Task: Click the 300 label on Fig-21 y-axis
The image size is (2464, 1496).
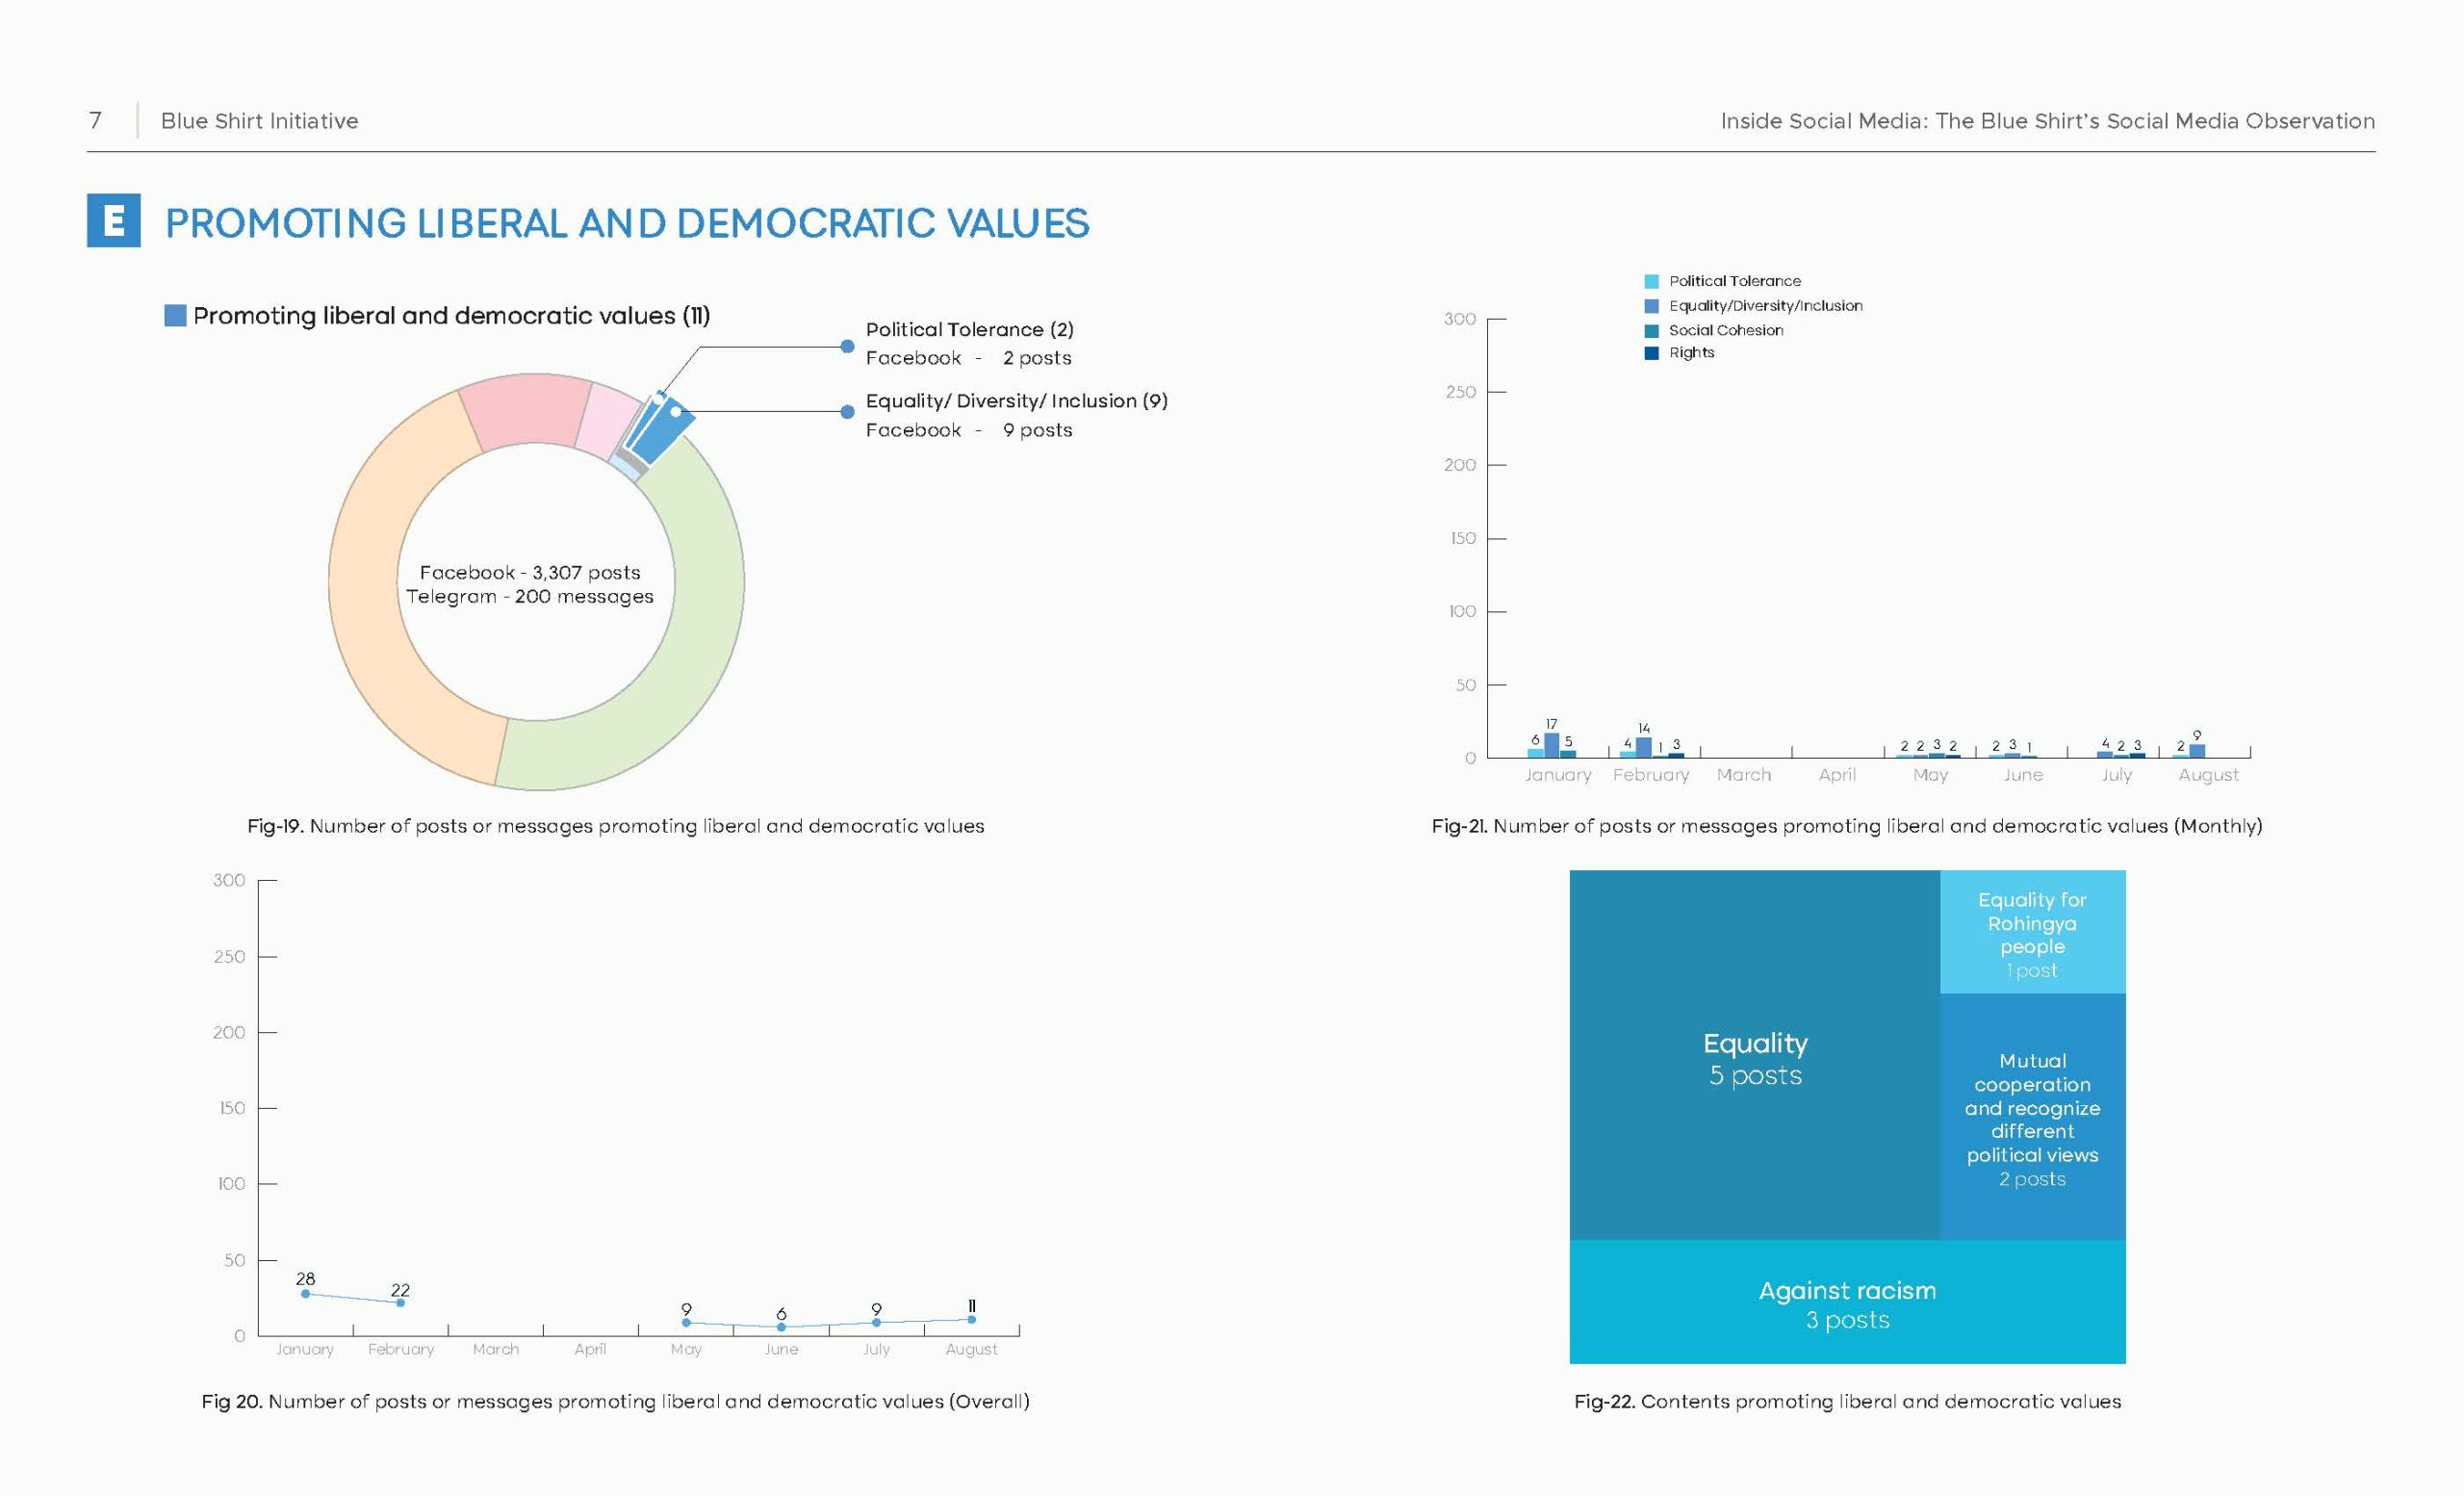Action: click(x=1459, y=319)
